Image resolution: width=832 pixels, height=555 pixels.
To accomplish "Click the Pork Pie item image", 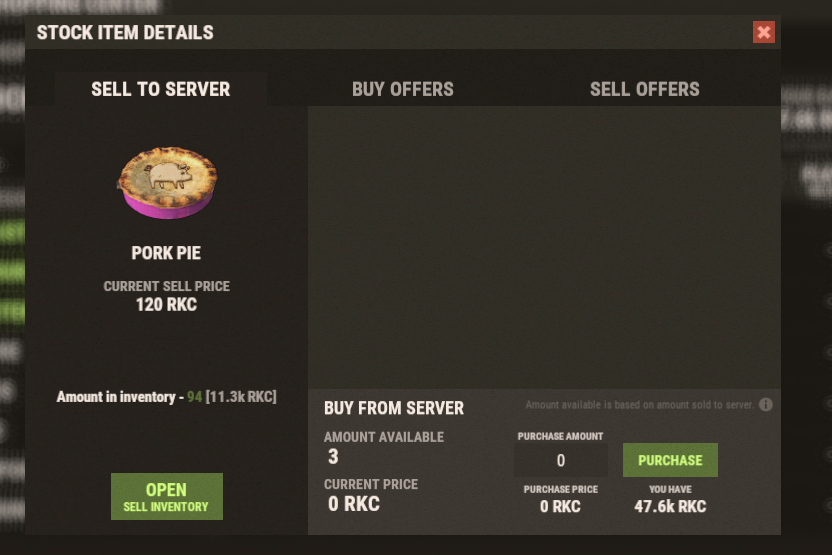I will pos(167,183).
